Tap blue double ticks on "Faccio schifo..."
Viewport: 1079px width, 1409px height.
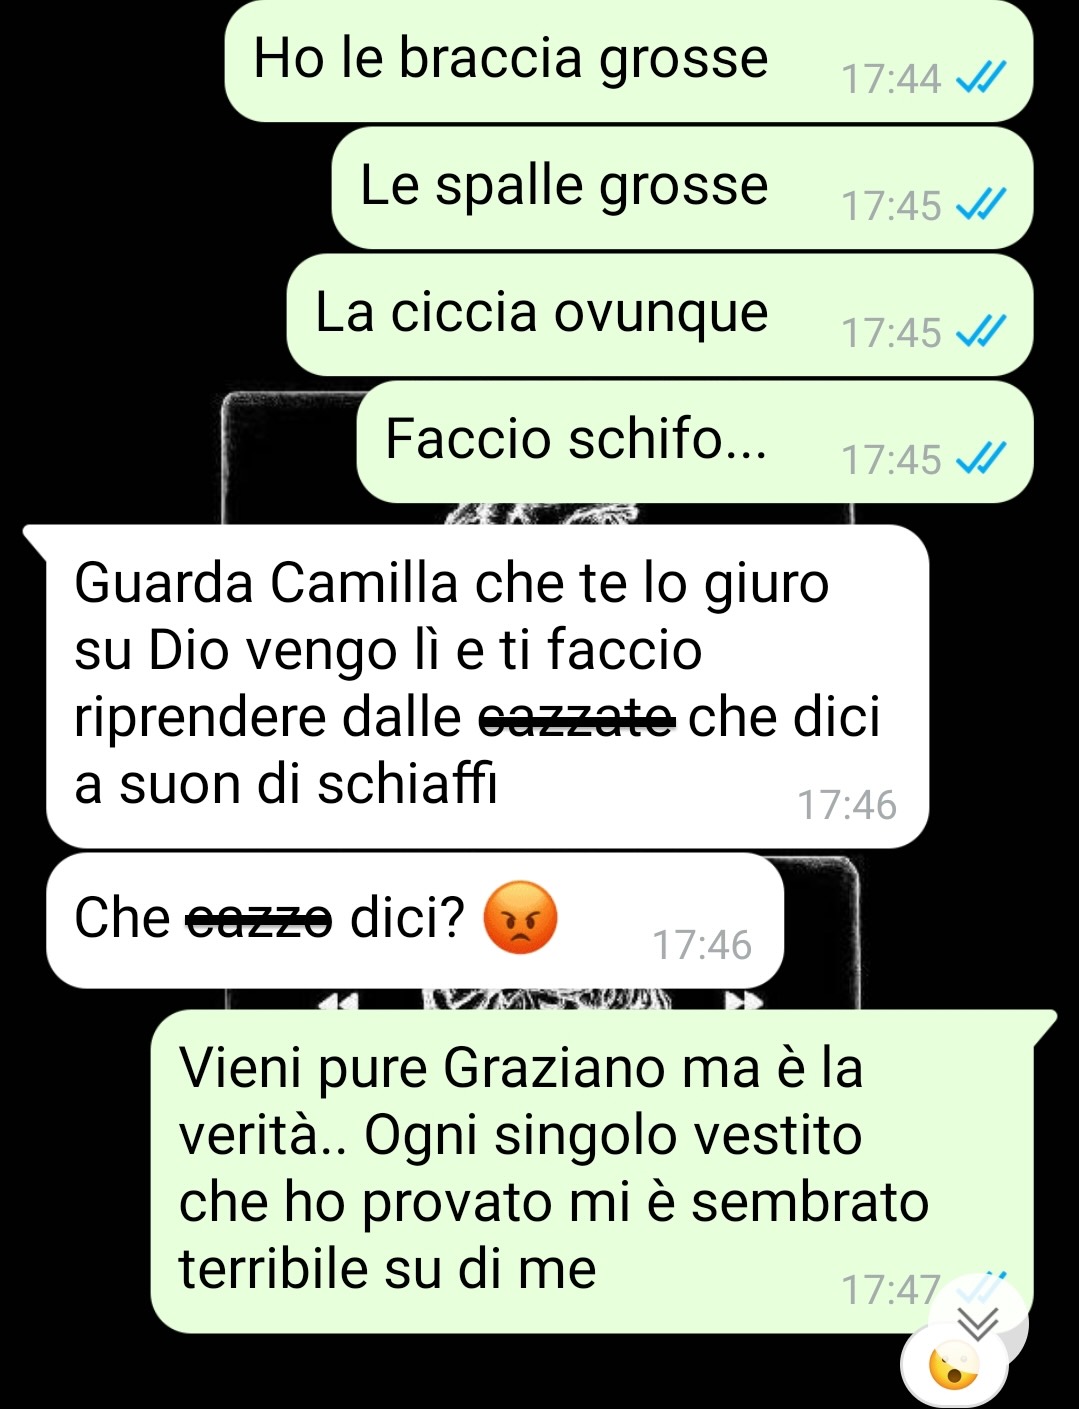[979, 459]
